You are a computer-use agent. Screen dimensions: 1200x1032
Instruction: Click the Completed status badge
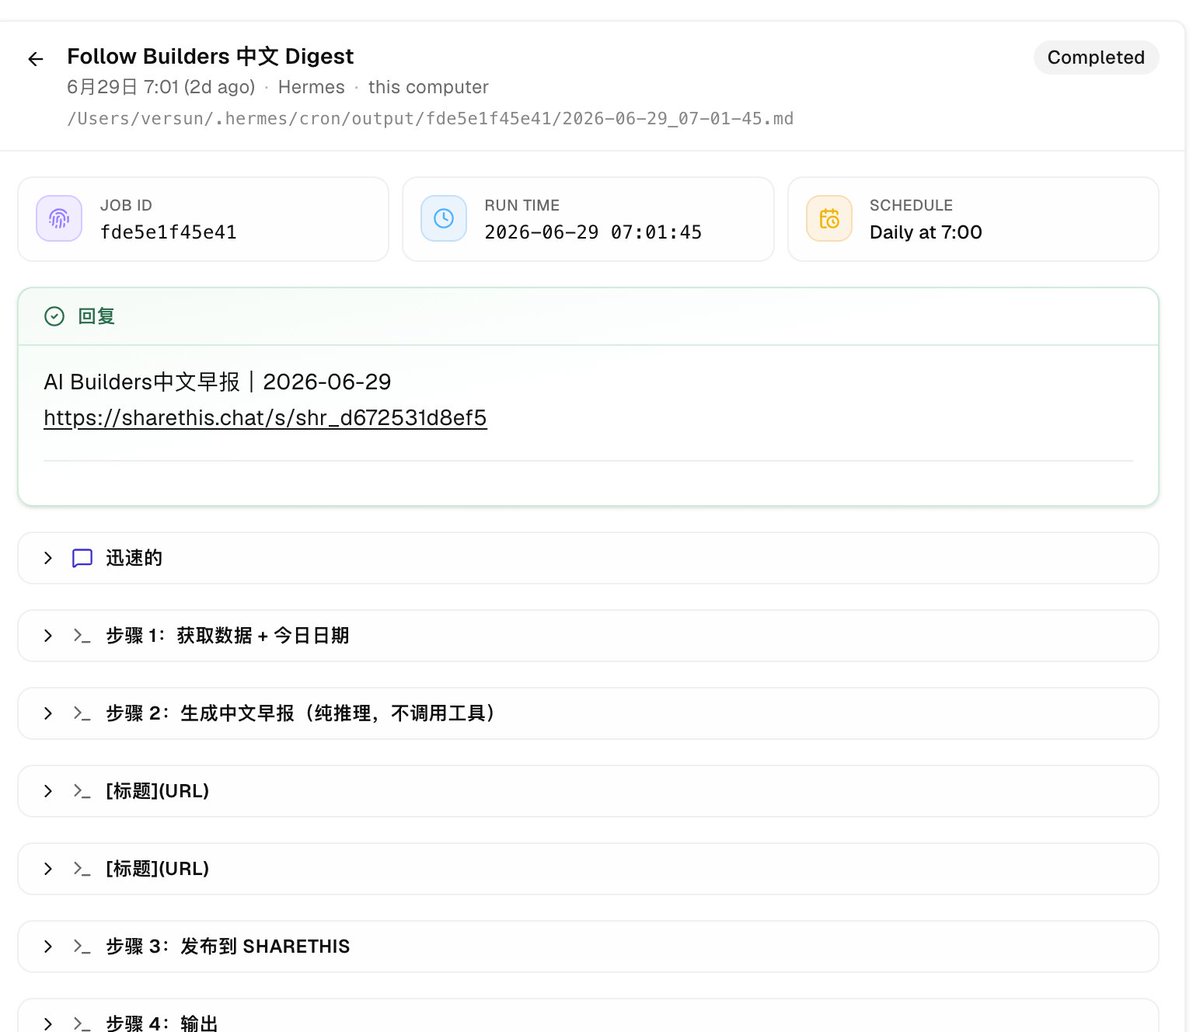click(x=1096, y=58)
